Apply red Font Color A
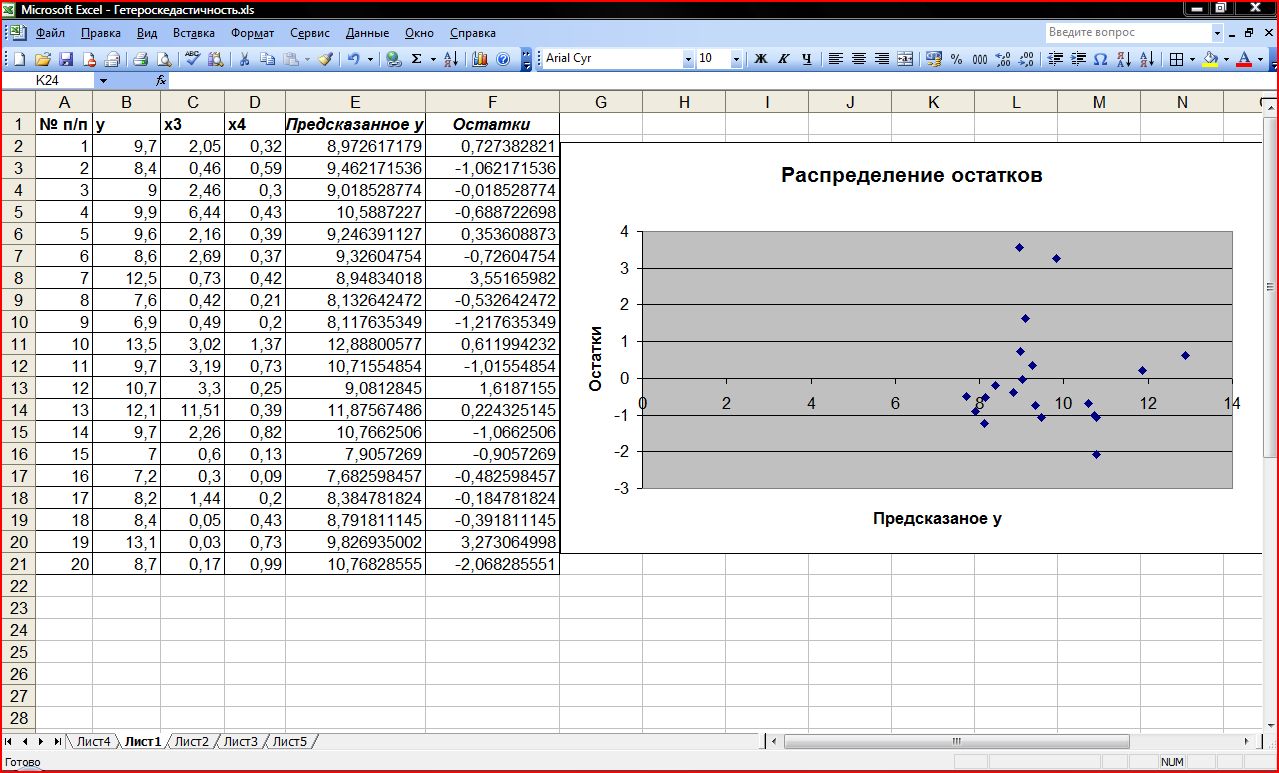Screen dimensions: 1279x773 pyautogui.click(x=1244, y=59)
